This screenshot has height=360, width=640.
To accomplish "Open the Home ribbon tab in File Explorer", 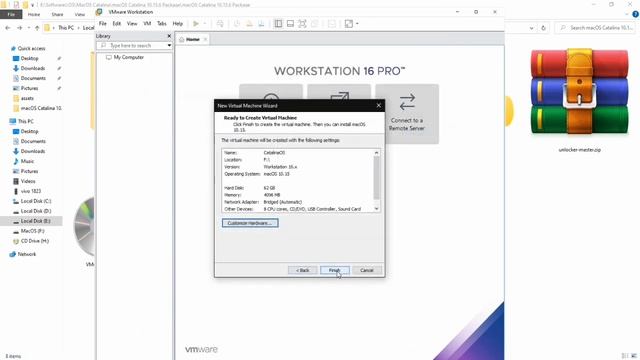I will point(34,14).
